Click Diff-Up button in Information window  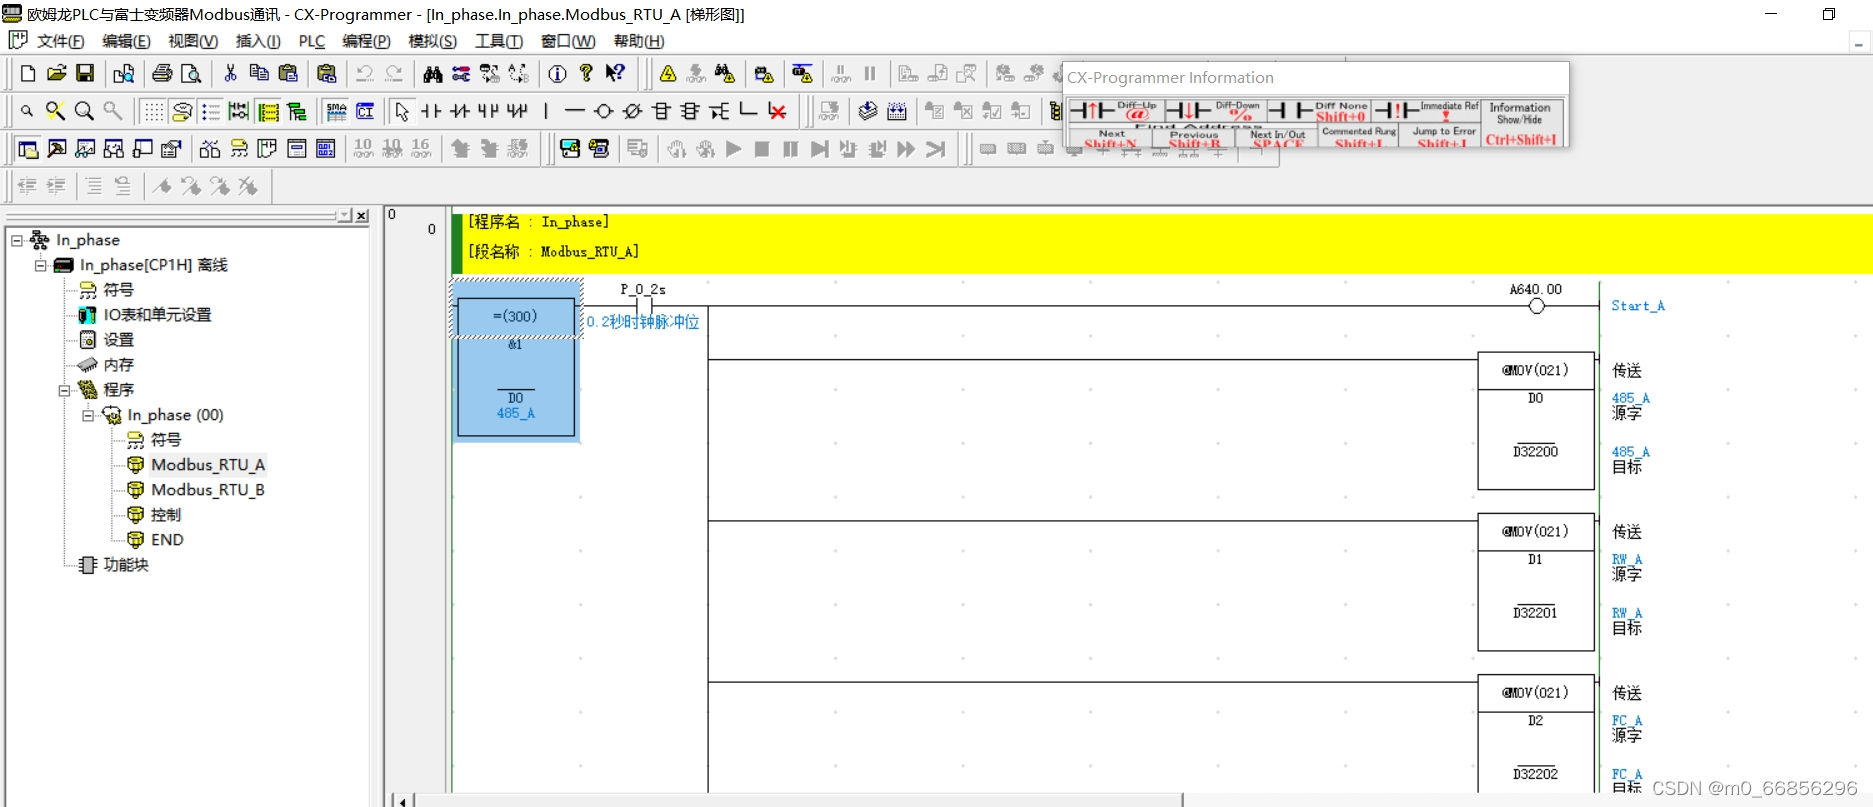1116,111
